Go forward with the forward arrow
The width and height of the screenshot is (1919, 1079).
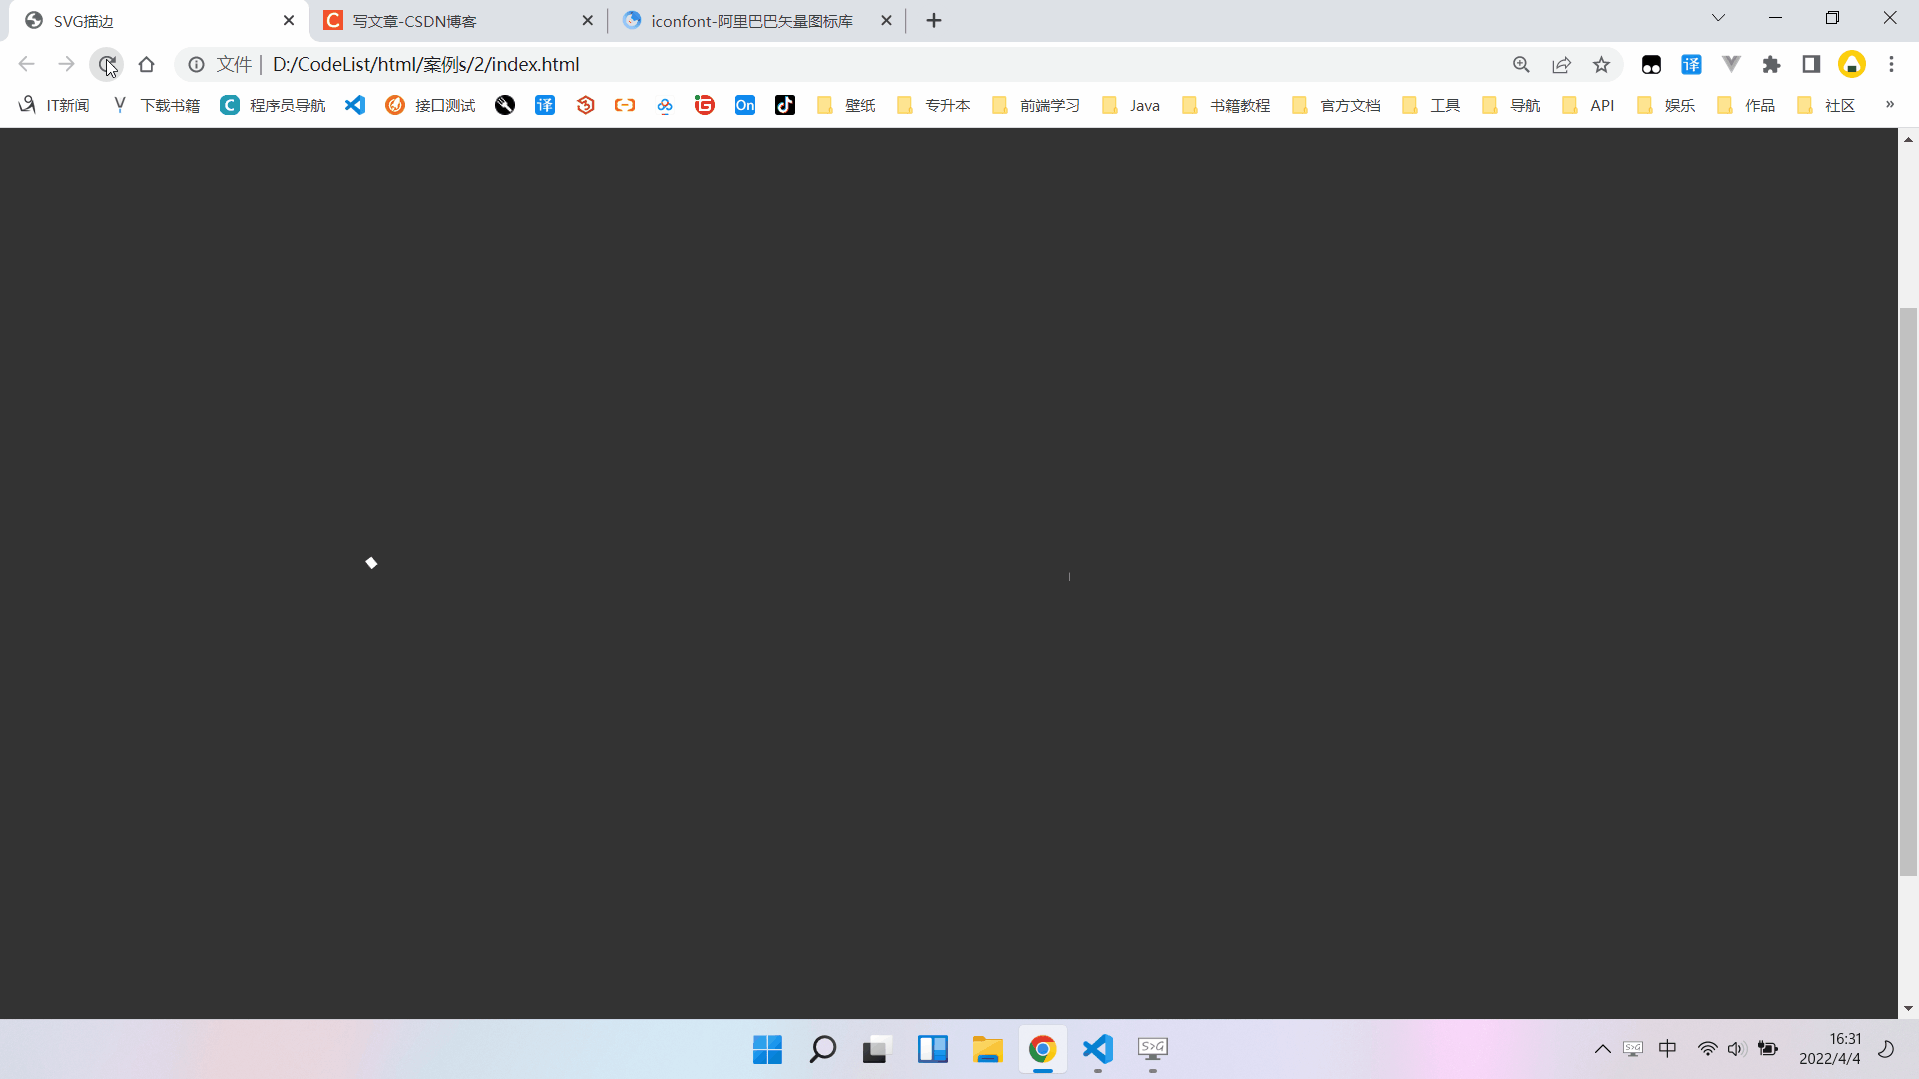(x=66, y=64)
